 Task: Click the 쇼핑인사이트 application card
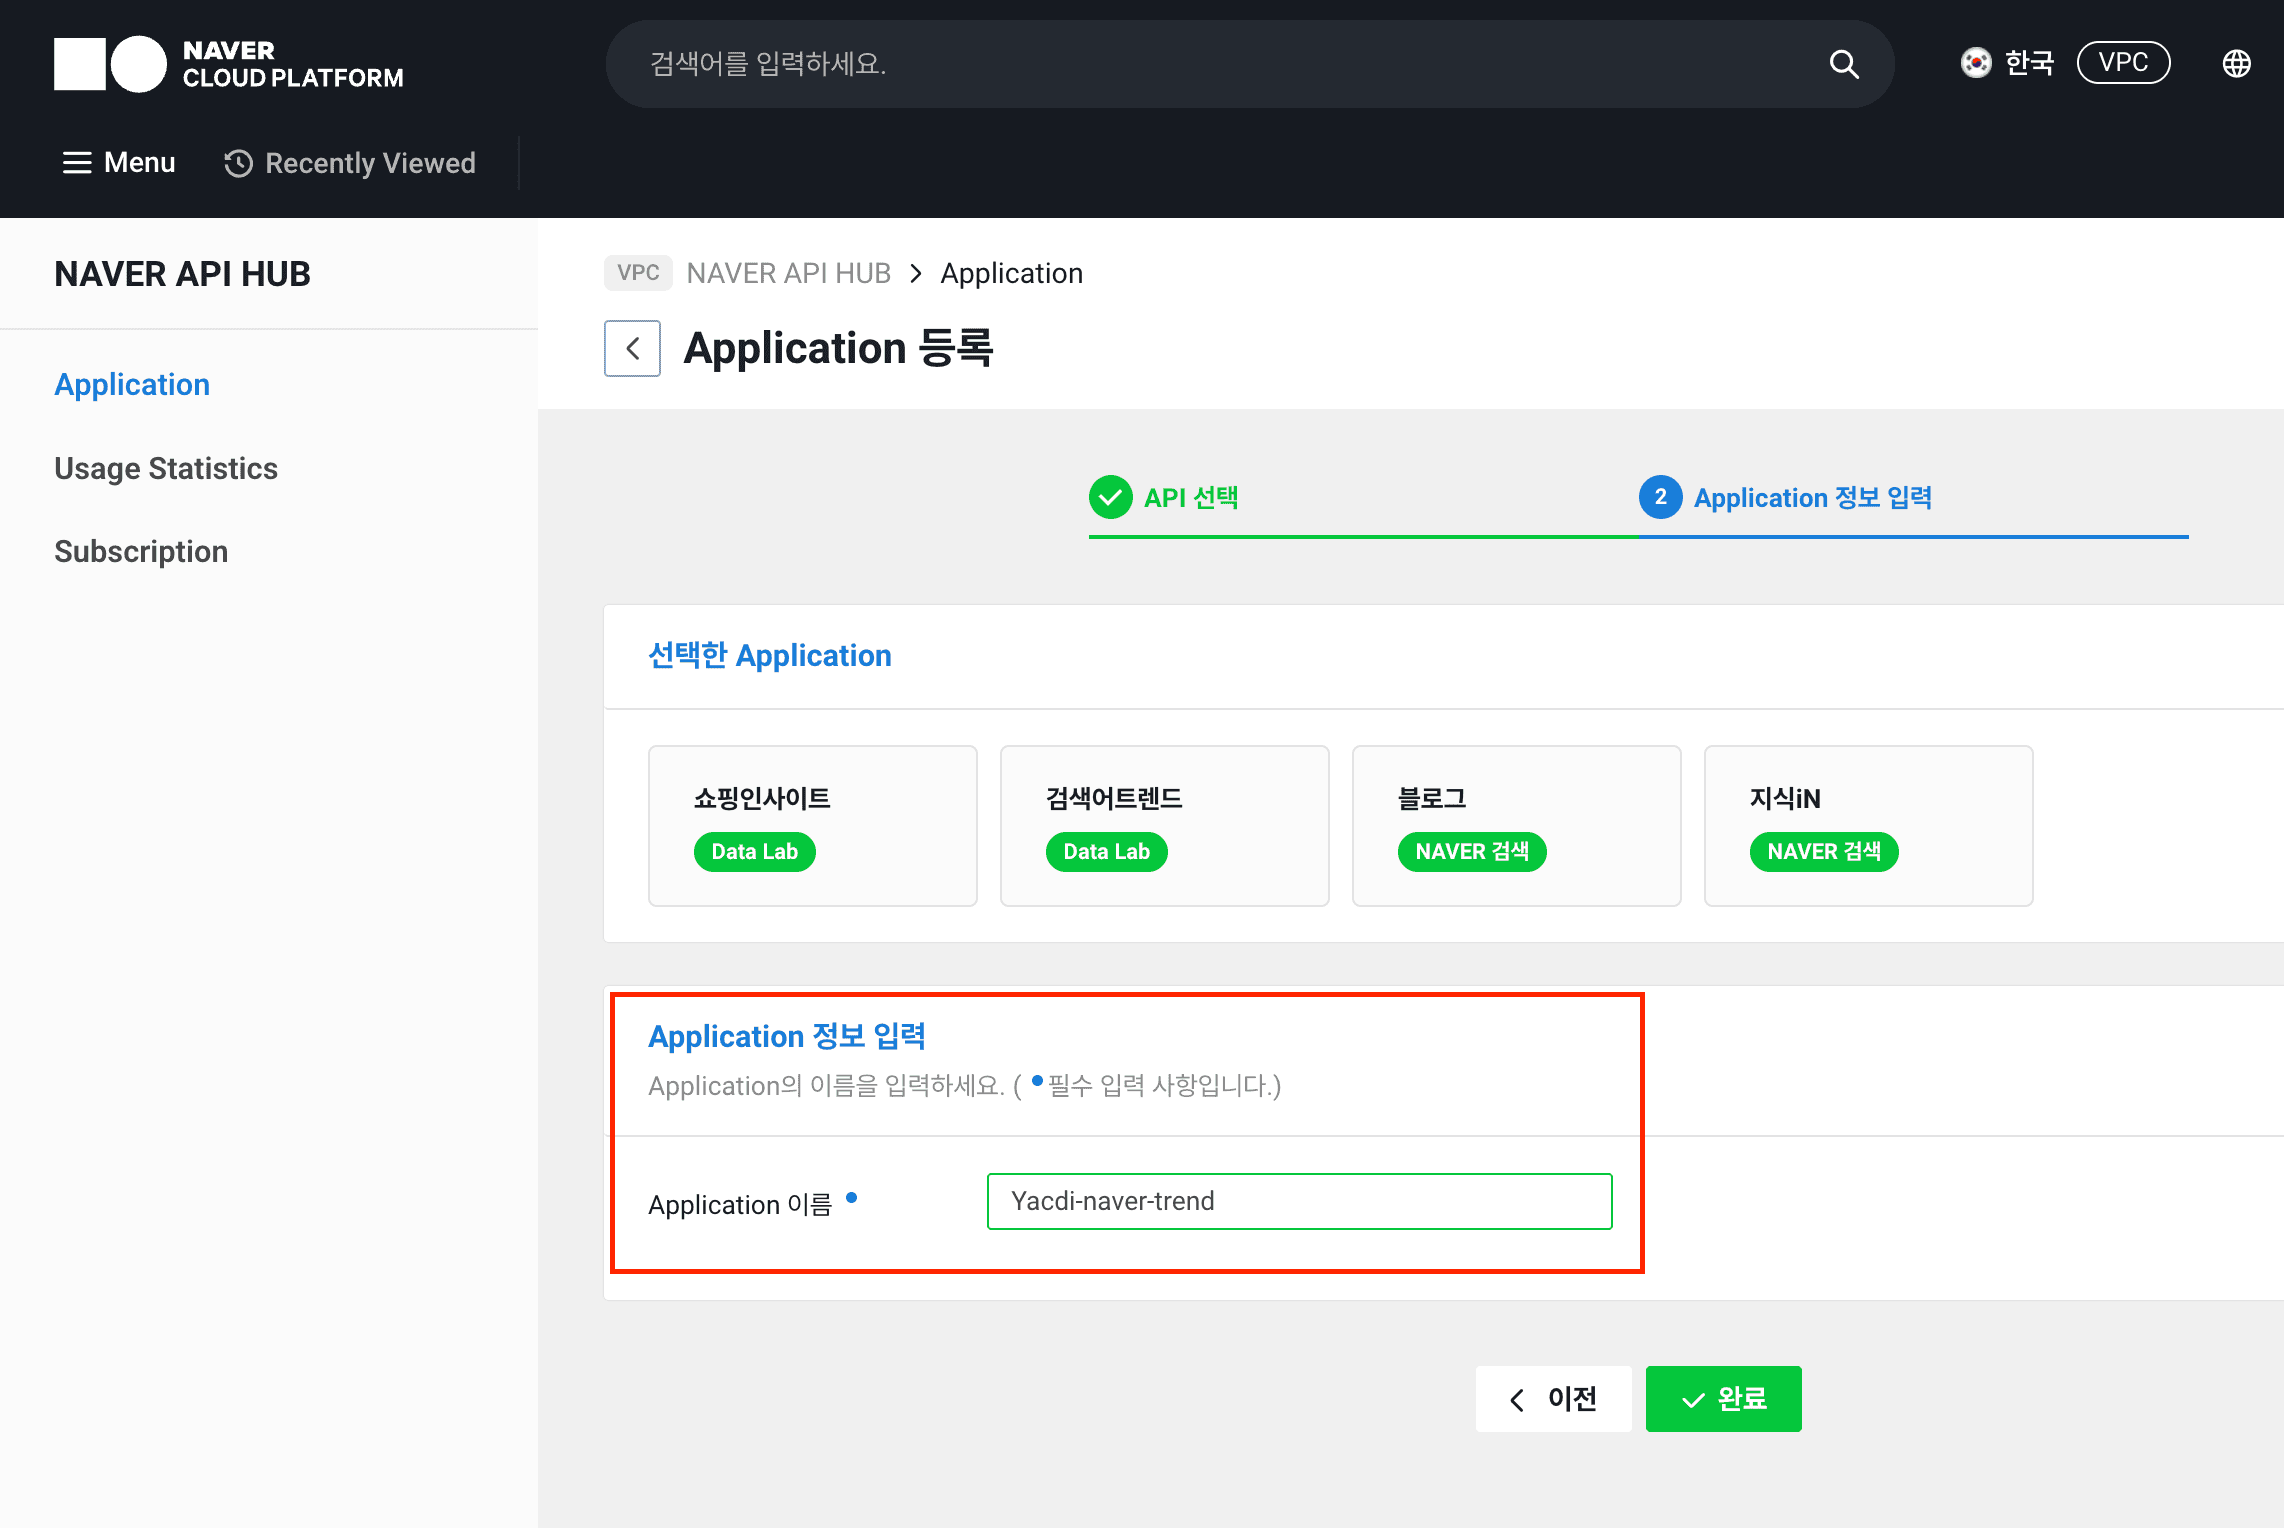(812, 826)
